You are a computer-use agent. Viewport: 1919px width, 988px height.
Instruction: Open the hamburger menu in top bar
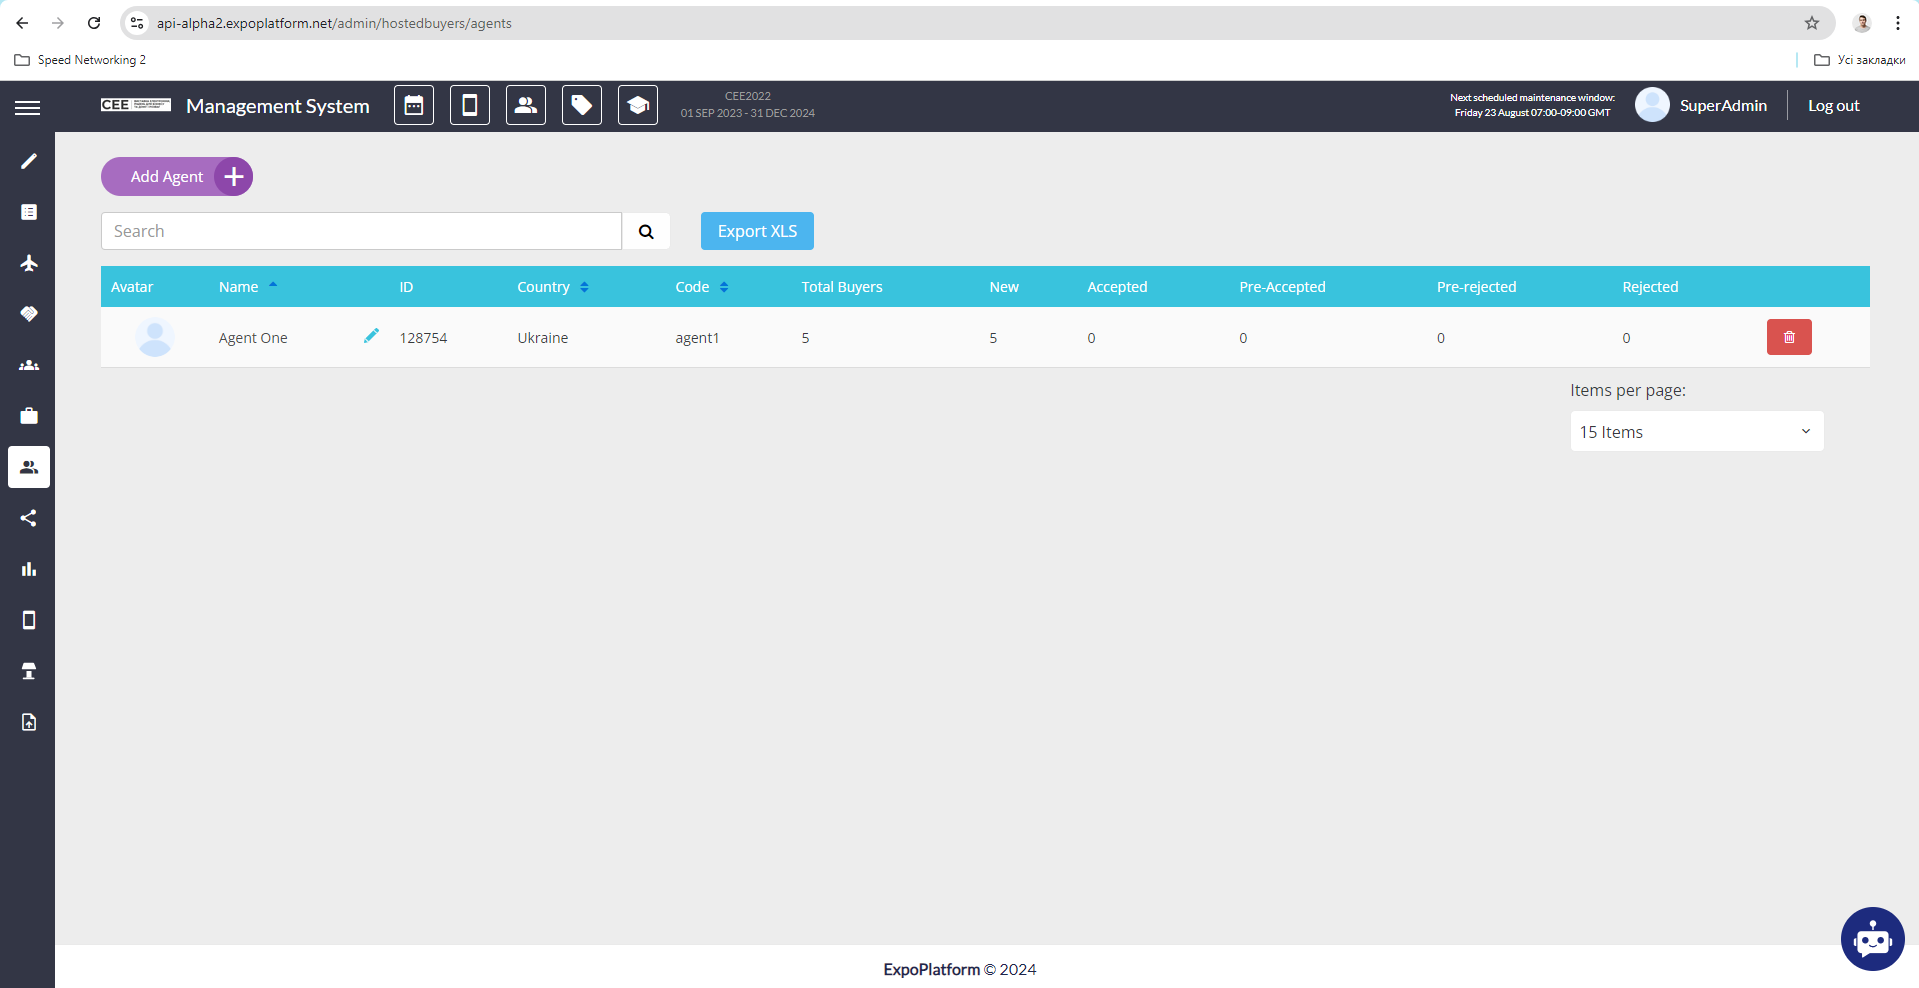tap(28, 107)
